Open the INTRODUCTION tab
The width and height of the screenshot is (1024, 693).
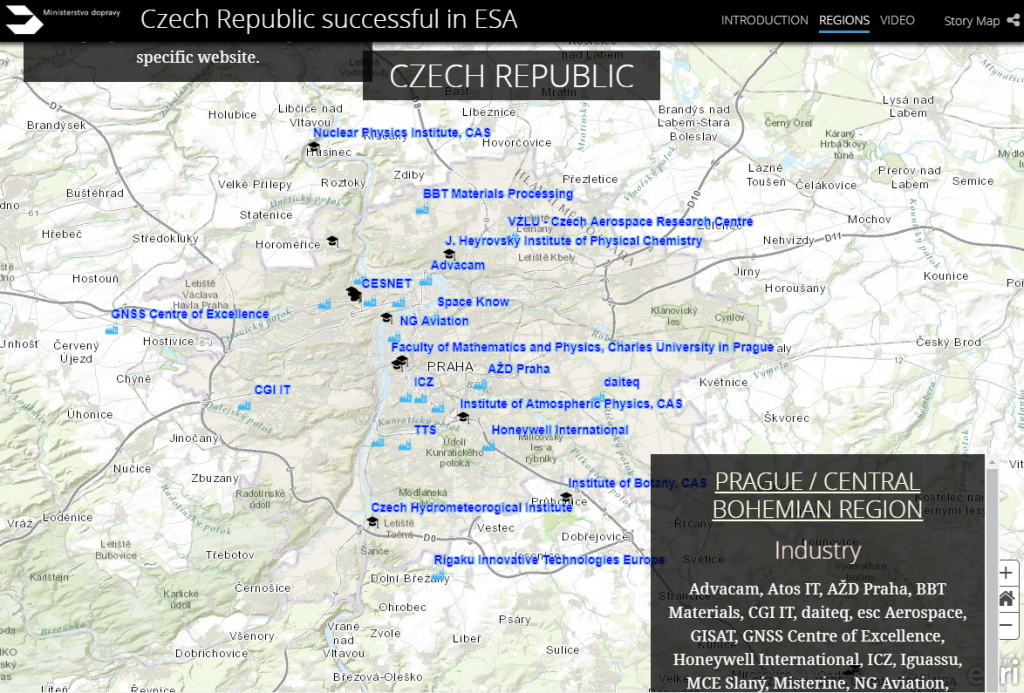tap(764, 20)
